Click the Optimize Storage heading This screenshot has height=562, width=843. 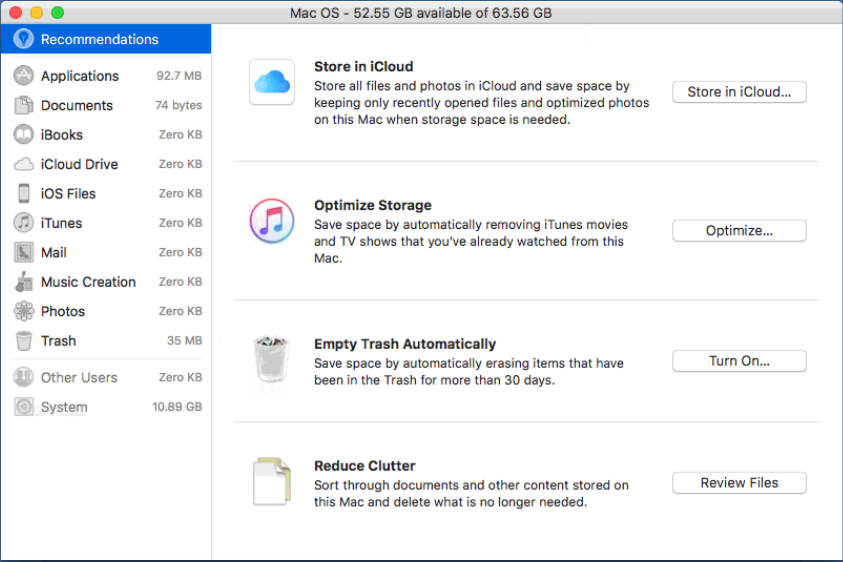click(373, 205)
